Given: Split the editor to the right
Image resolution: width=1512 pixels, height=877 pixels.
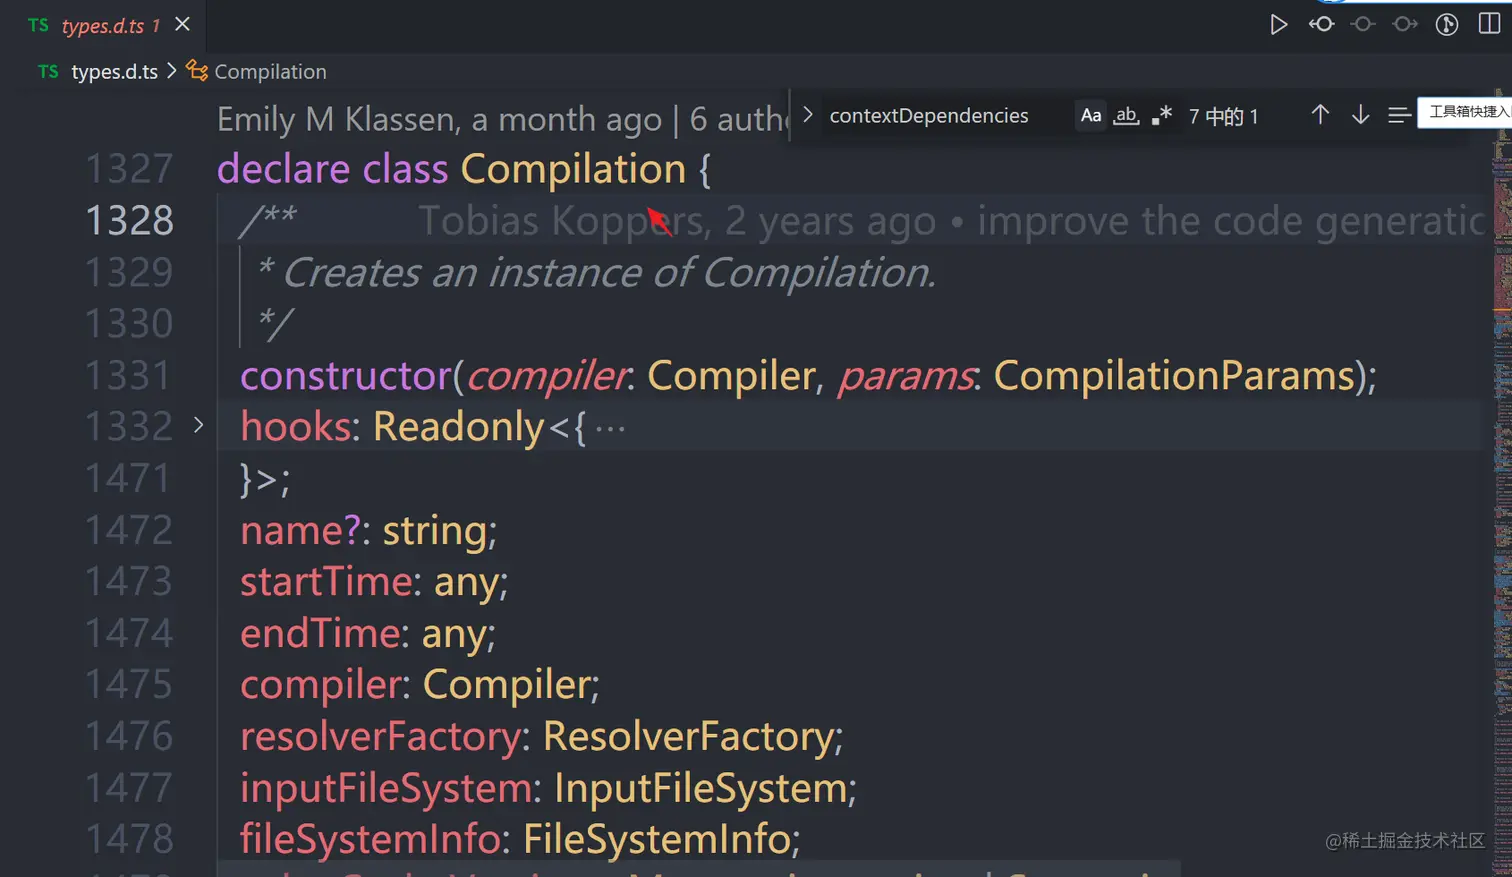Looking at the screenshot, I should pos(1489,24).
